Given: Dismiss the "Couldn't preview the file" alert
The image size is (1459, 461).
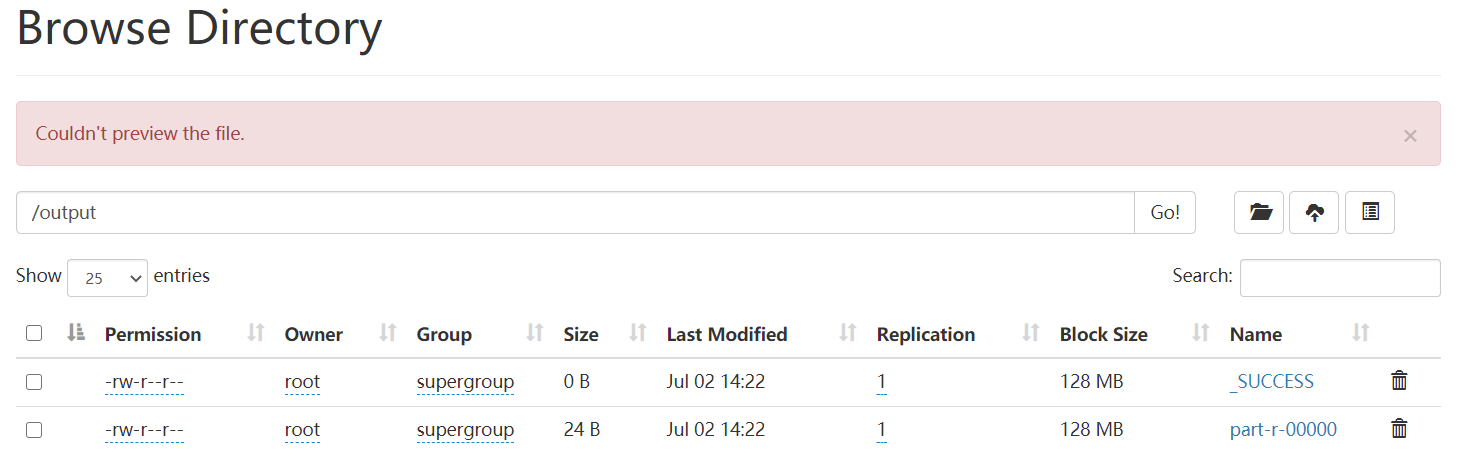Looking at the screenshot, I should (x=1410, y=136).
